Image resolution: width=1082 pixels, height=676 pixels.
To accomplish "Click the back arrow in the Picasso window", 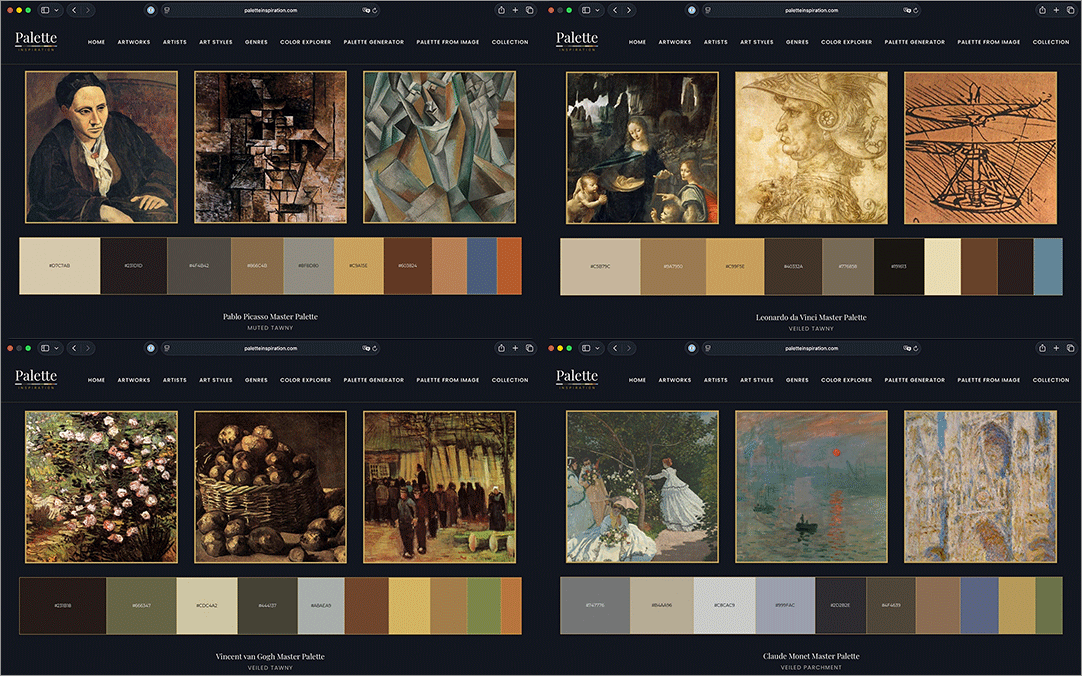I will pyautogui.click(x=74, y=10).
